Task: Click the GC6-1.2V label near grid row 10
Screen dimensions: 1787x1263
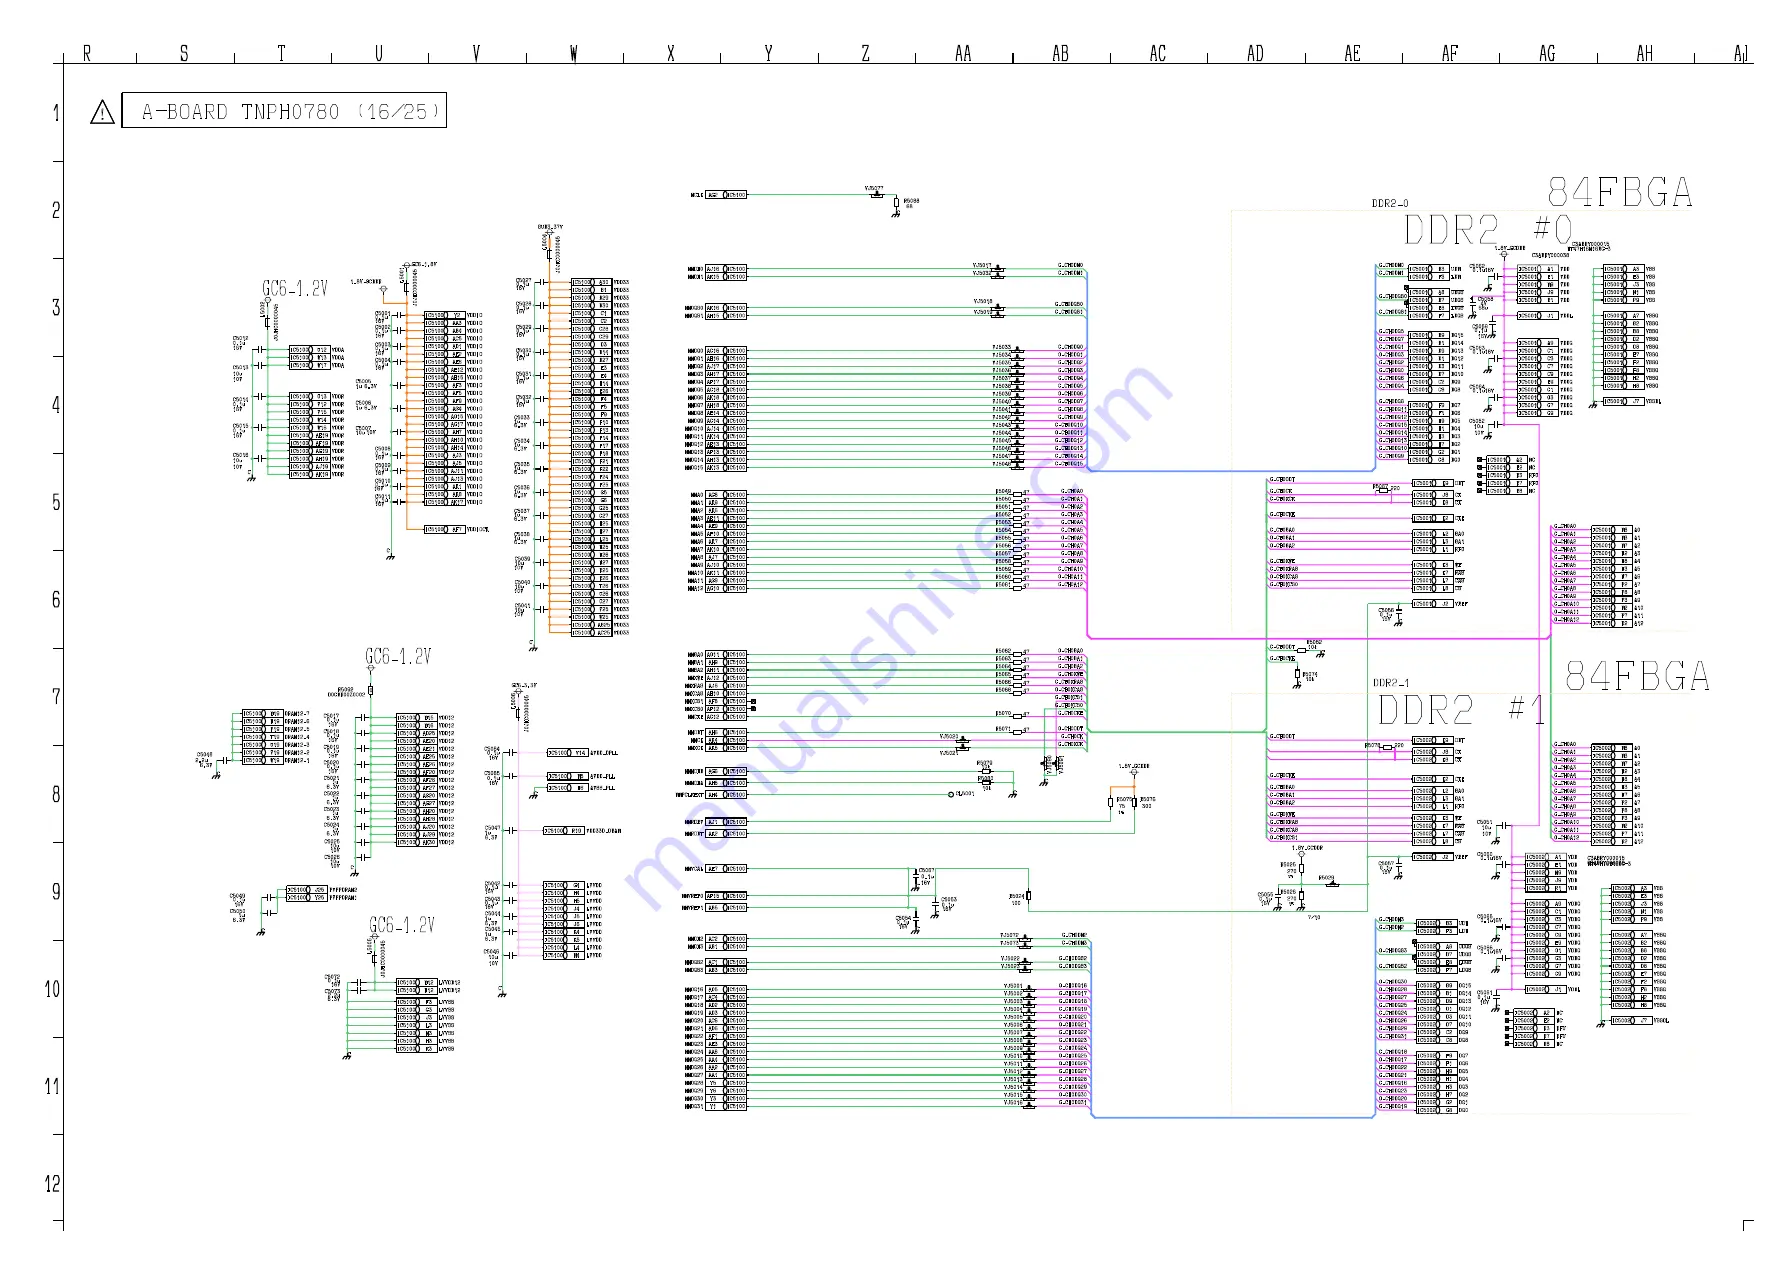Action: pos(402,924)
